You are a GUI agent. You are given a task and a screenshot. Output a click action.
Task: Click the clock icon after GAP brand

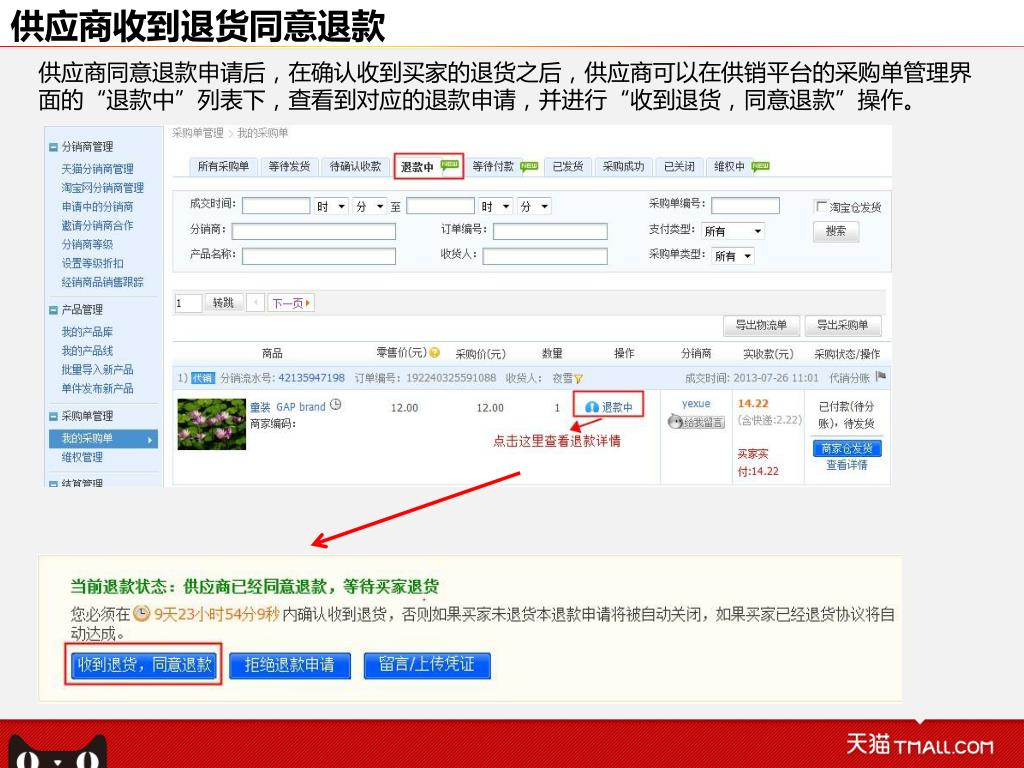[x=335, y=405]
